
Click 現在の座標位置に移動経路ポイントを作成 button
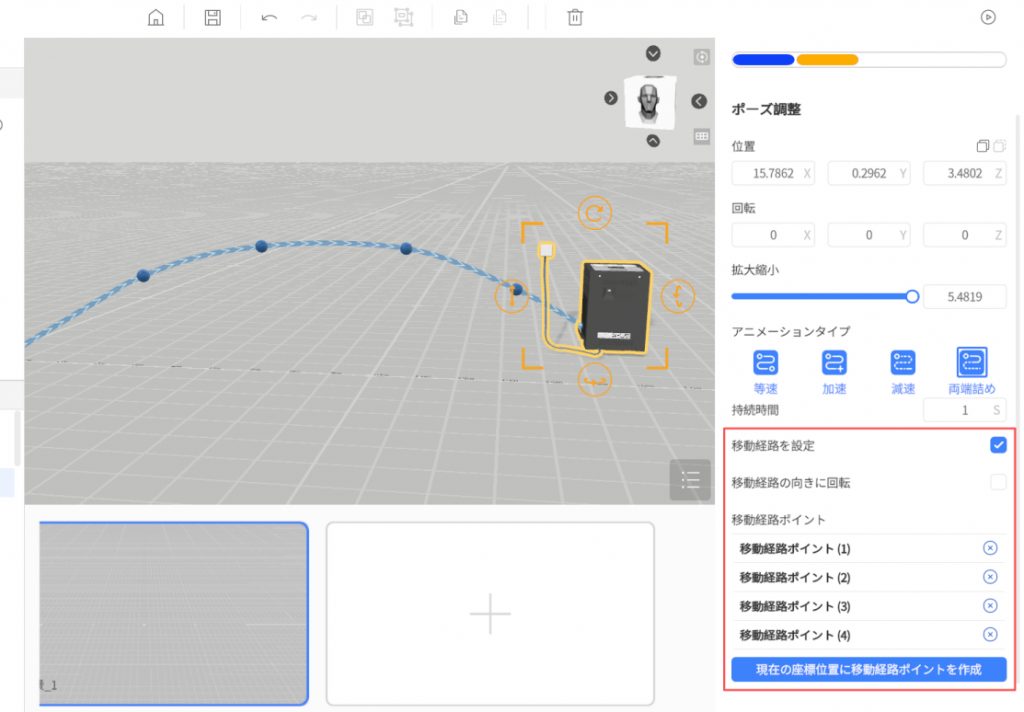click(868, 670)
